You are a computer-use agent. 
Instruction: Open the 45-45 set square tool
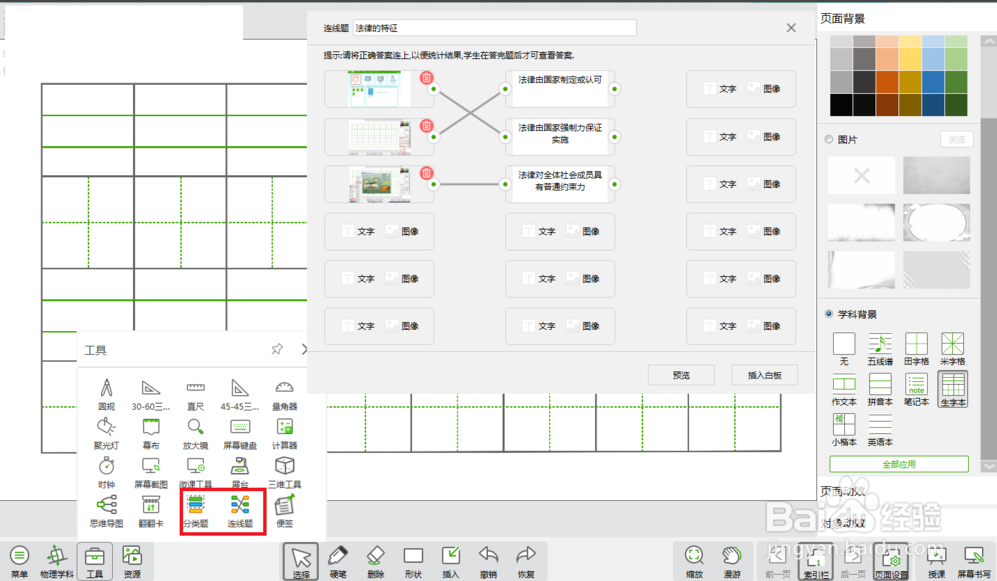click(x=240, y=394)
